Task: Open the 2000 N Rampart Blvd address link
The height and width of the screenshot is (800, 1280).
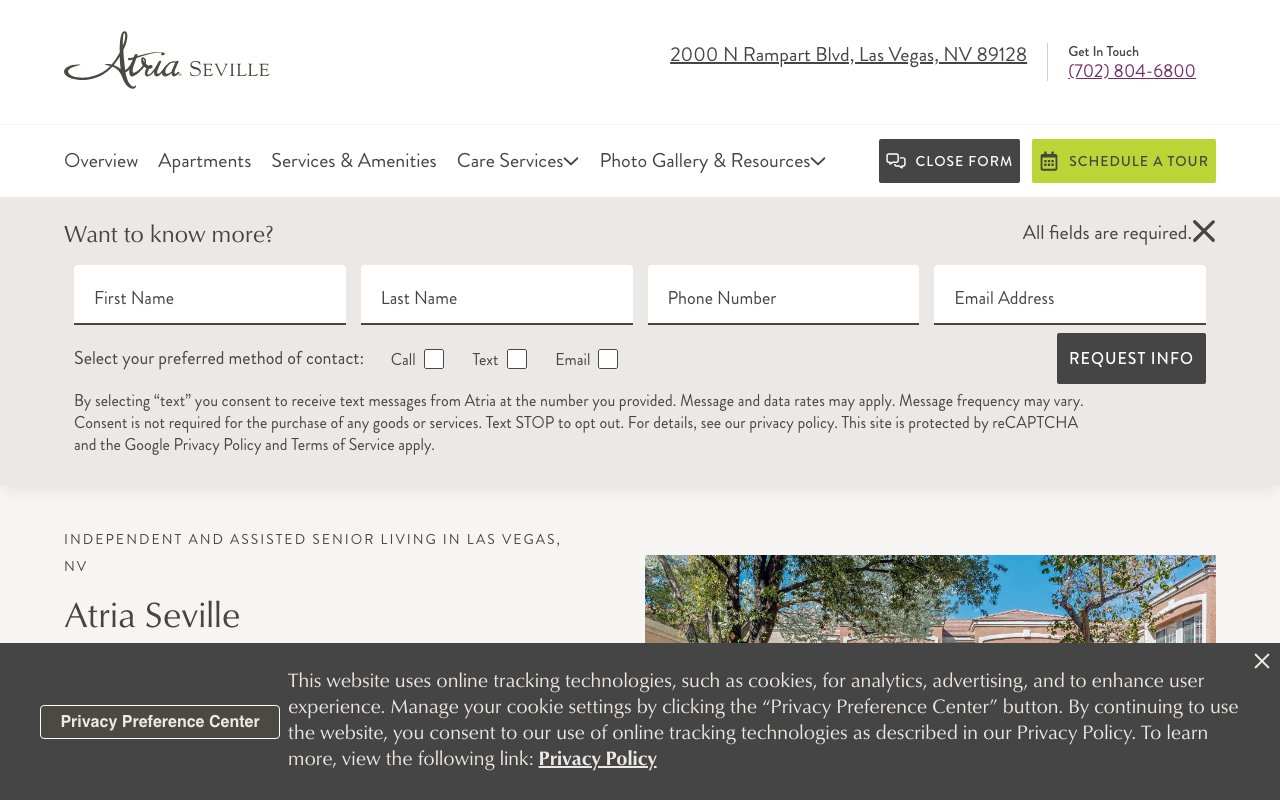Action: point(848,55)
